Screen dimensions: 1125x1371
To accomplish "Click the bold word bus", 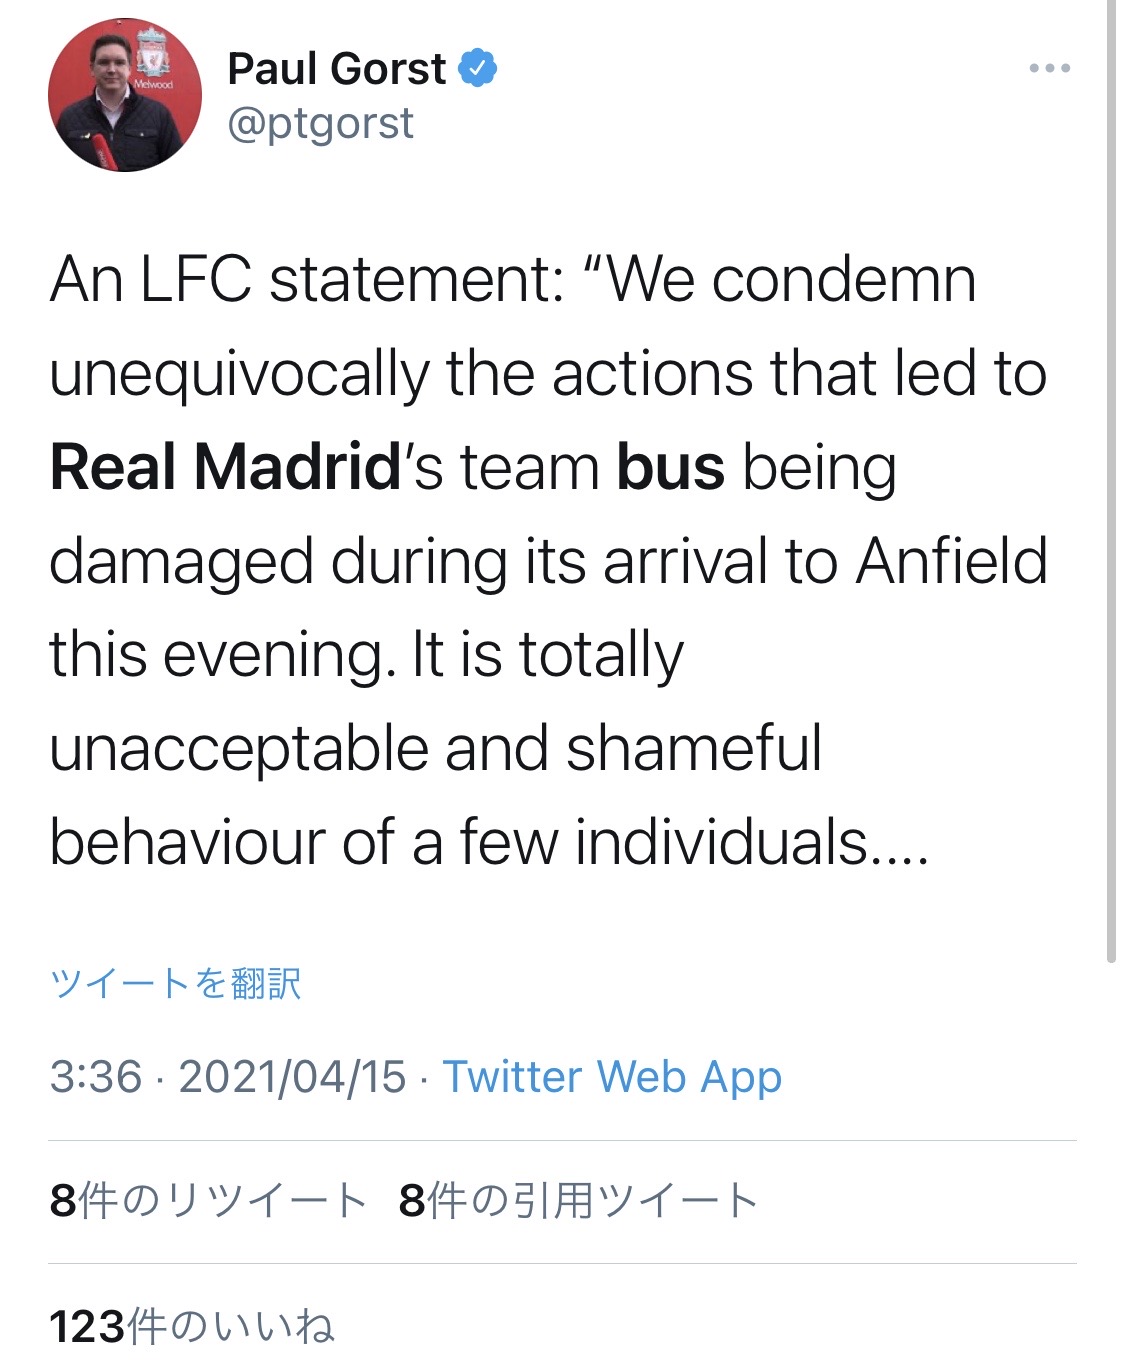I will pyautogui.click(x=670, y=467).
